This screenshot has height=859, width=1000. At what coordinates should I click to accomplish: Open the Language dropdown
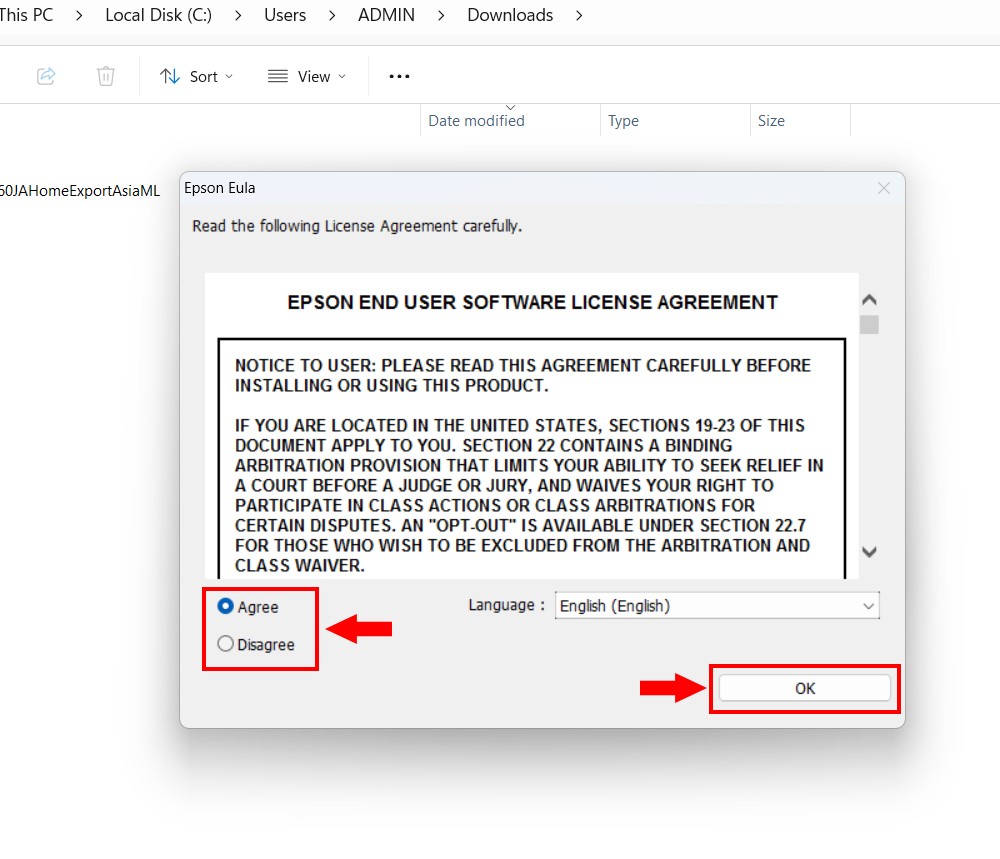(717, 605)
